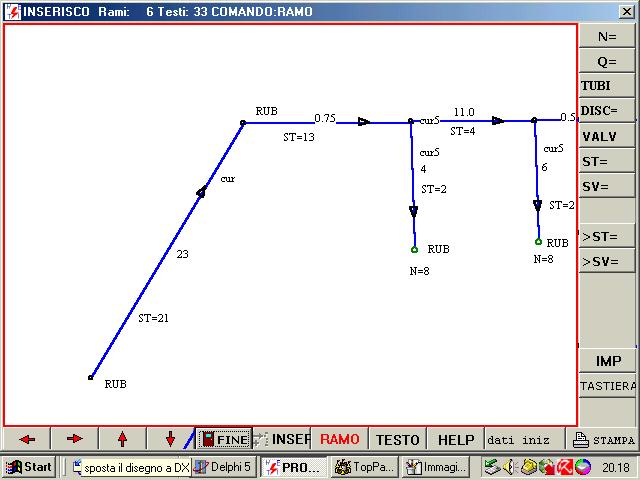Click the INSER button

[282, 439]
